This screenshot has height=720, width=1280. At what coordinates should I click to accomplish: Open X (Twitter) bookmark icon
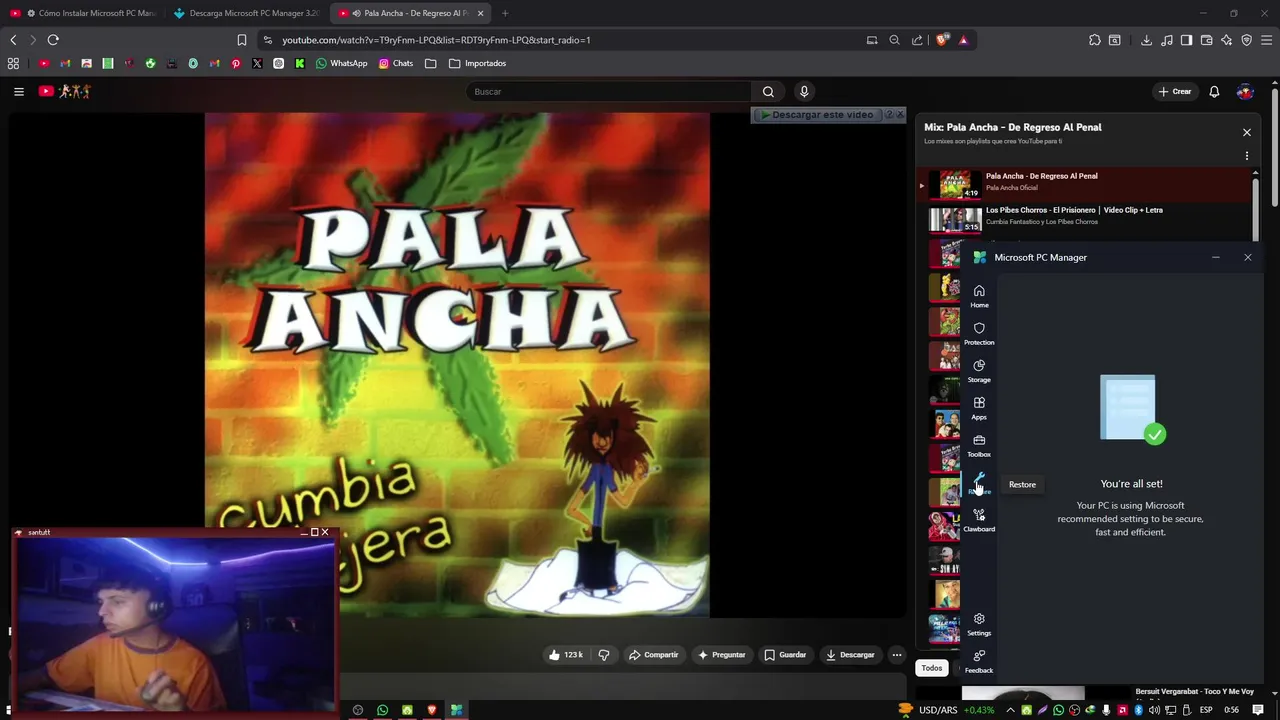[257, 63]
